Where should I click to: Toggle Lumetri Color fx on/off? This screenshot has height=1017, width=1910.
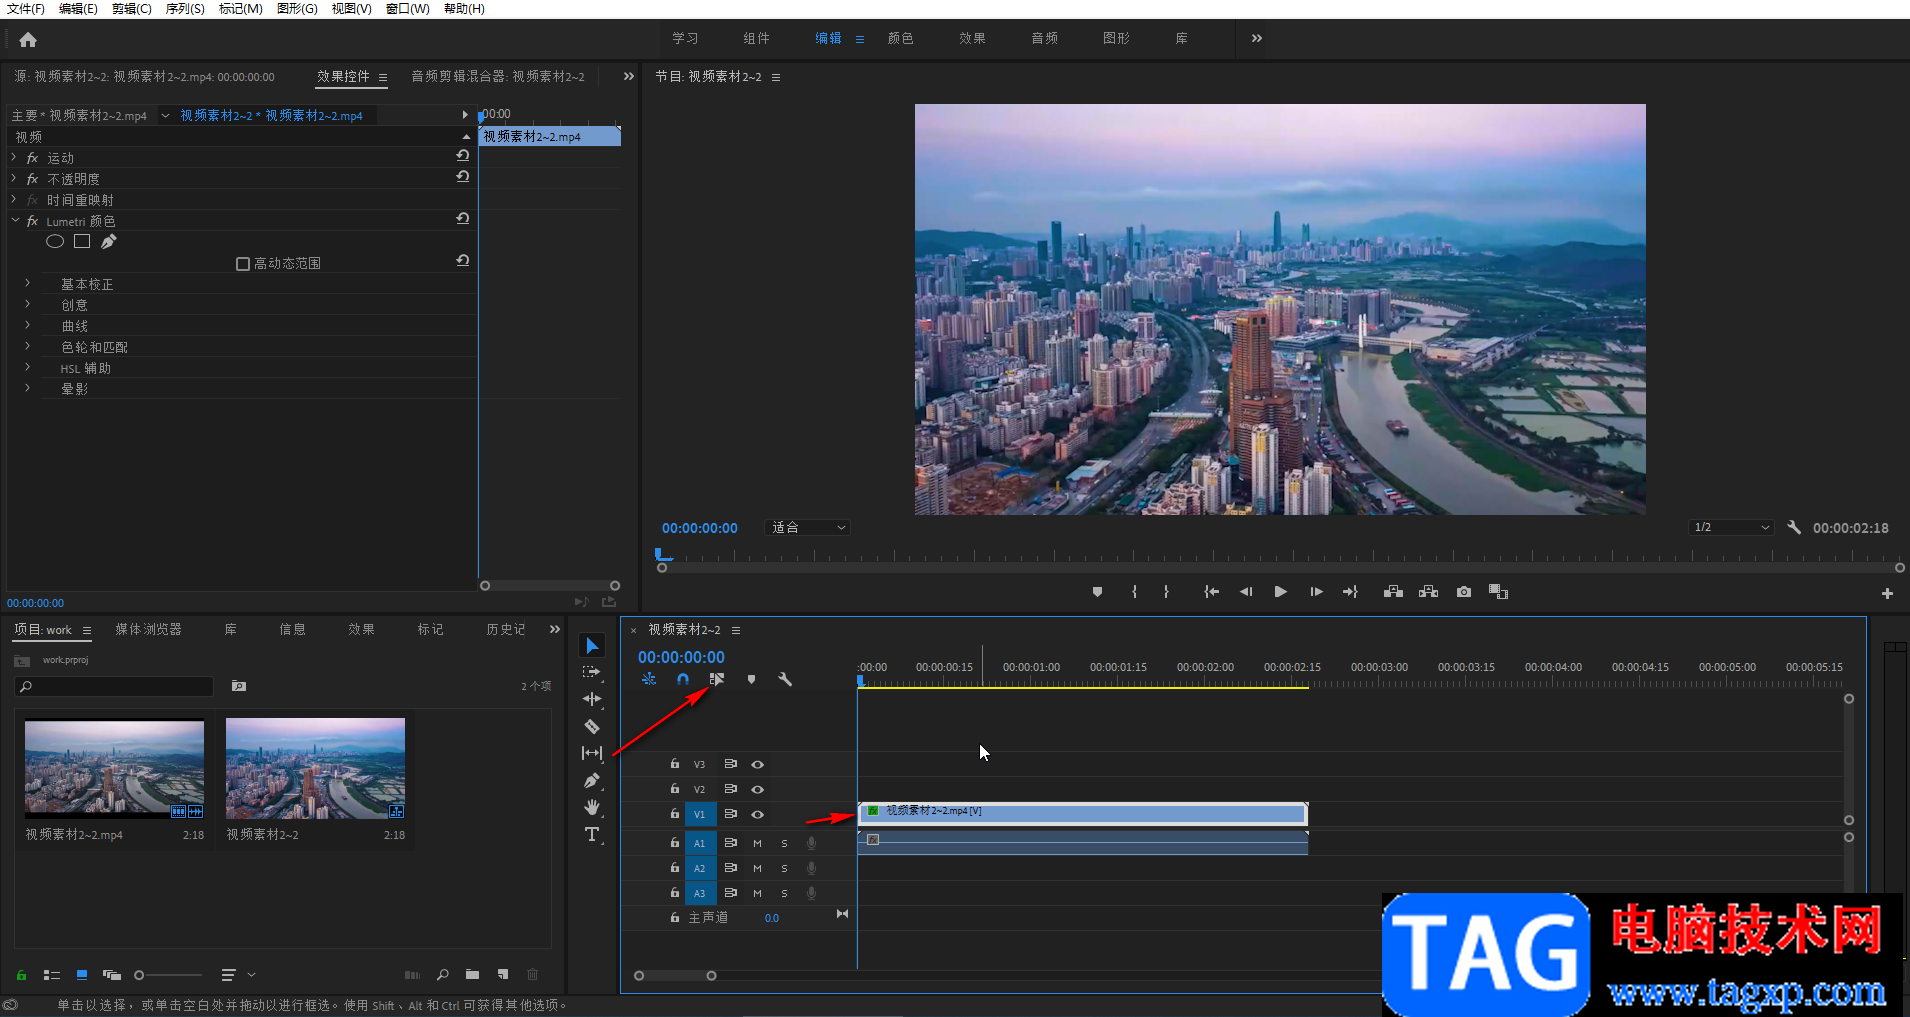click(32, 221)
